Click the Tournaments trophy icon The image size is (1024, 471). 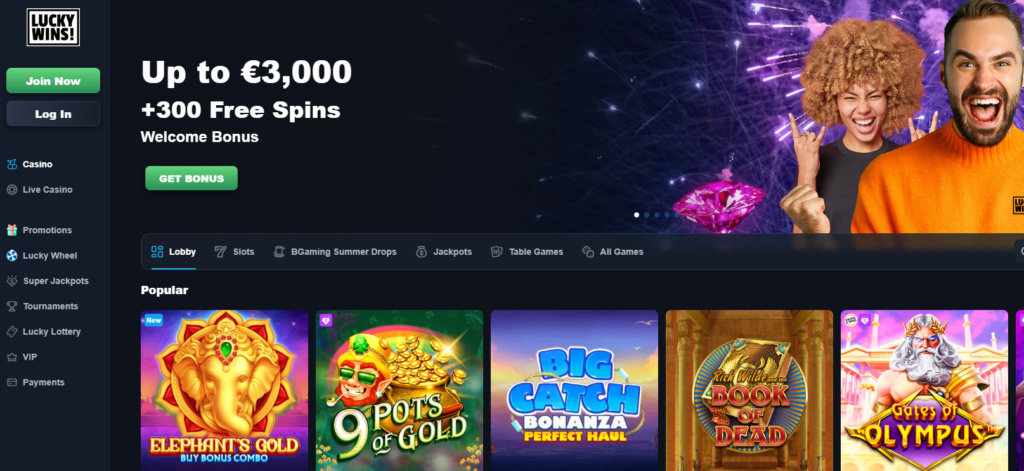[12, 306]
